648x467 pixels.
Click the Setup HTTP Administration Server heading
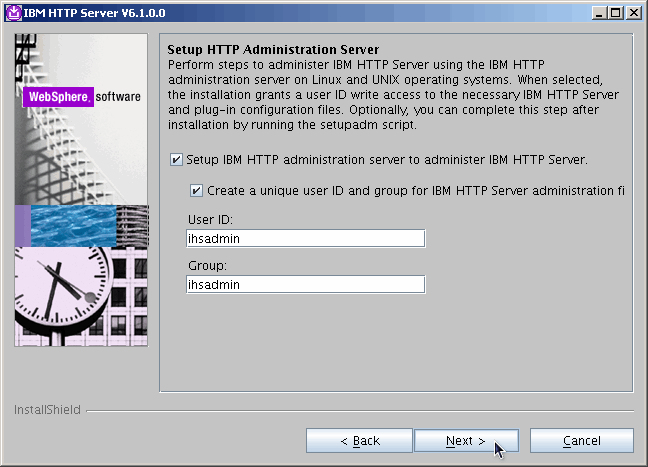pos(272,48)
